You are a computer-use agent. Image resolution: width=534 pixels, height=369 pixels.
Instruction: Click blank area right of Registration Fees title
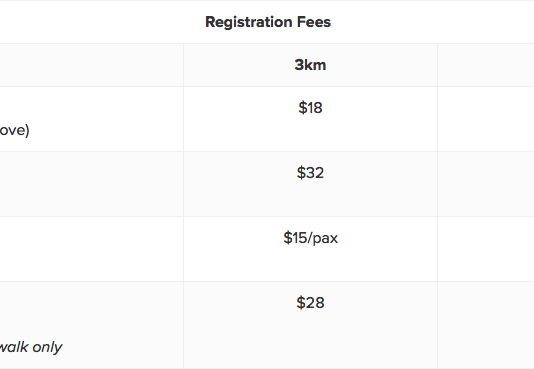click(433, 22)
